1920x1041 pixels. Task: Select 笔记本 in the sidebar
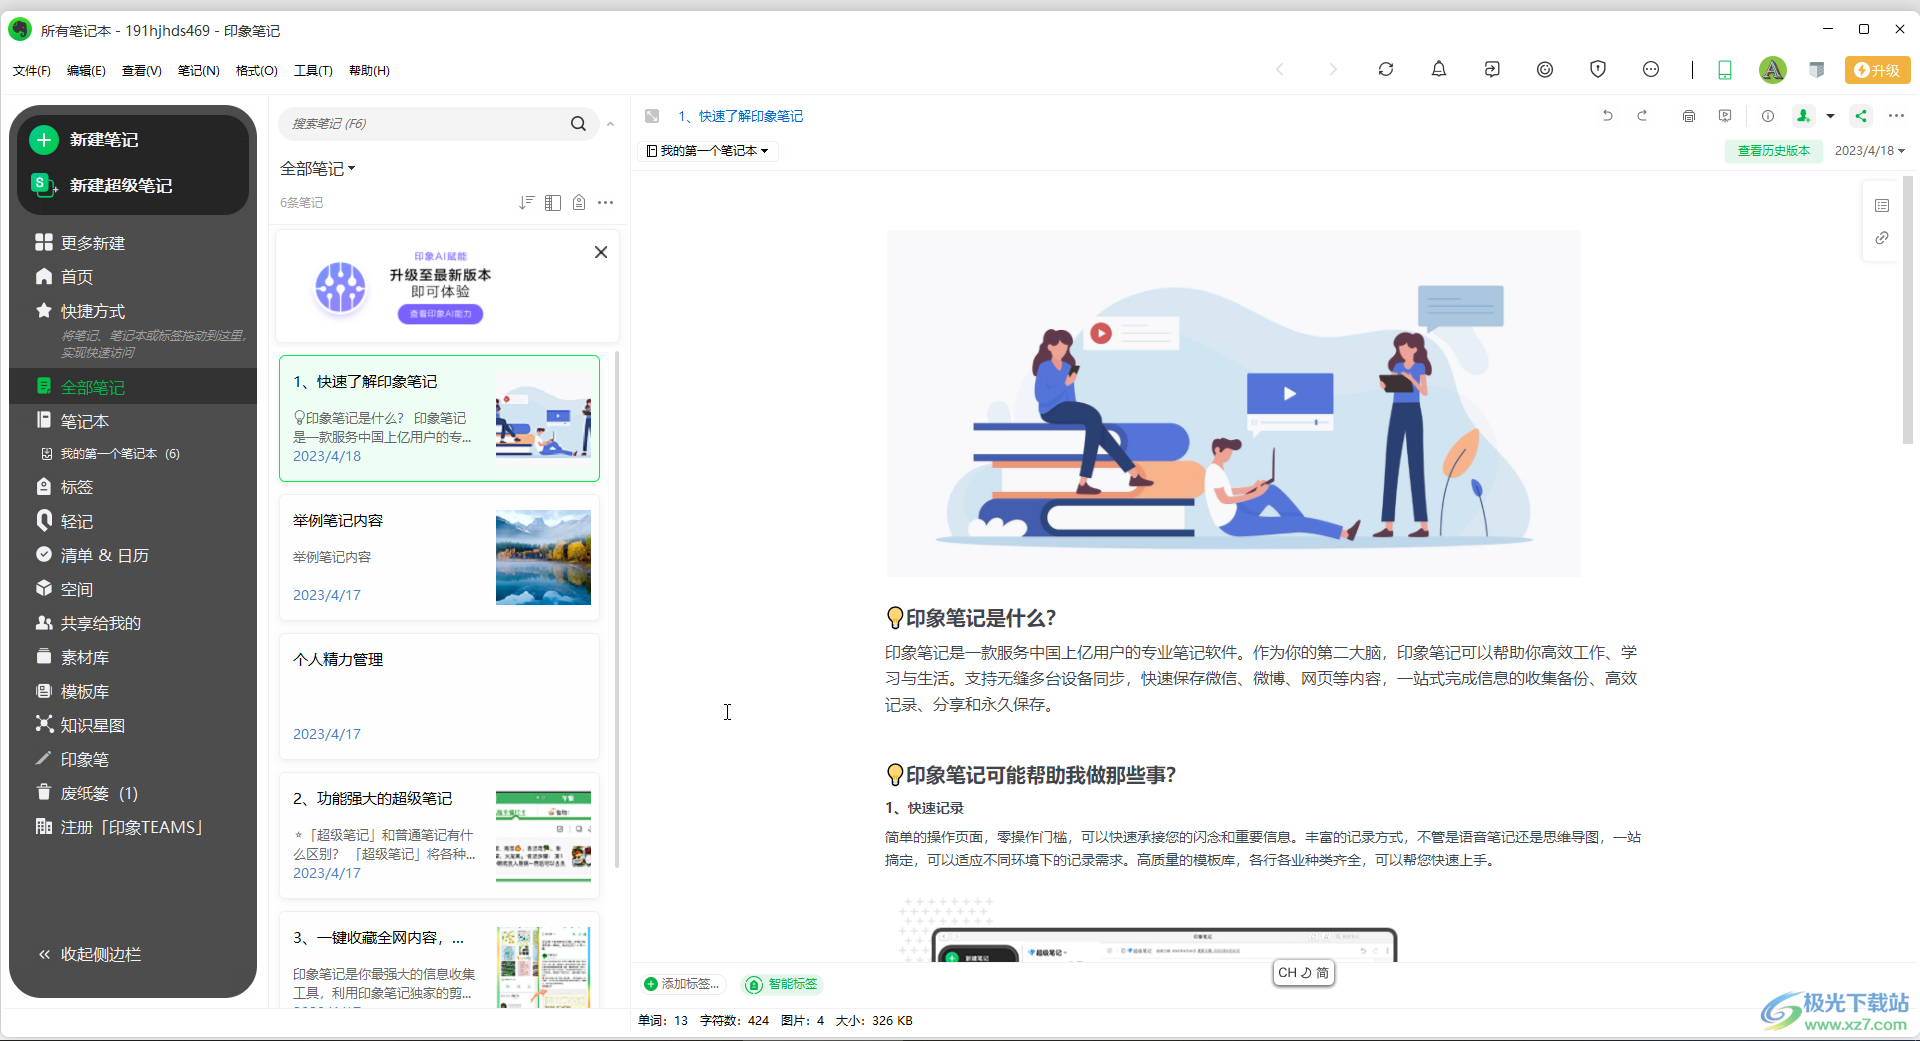pos(72,421)
